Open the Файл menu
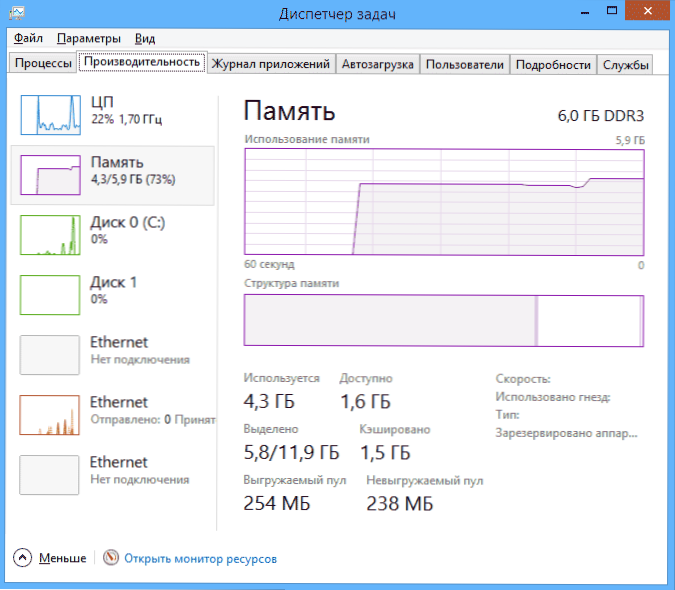 (28, 38)
